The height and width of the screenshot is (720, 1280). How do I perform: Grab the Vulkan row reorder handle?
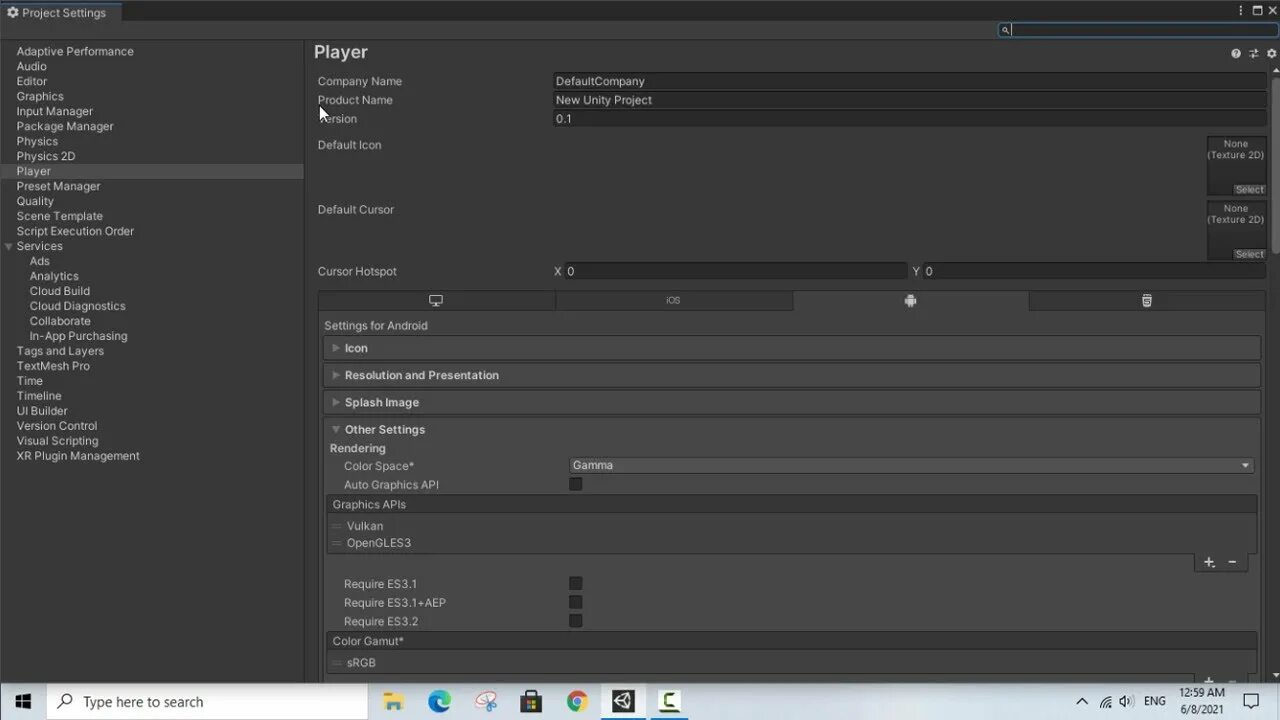tap(337, 526)
